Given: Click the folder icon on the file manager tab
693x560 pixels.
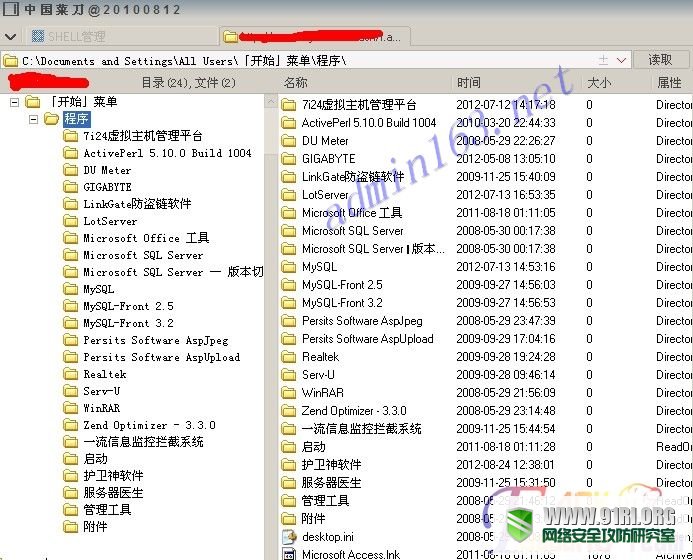Looking at the screenshot, I should [230, 36].
